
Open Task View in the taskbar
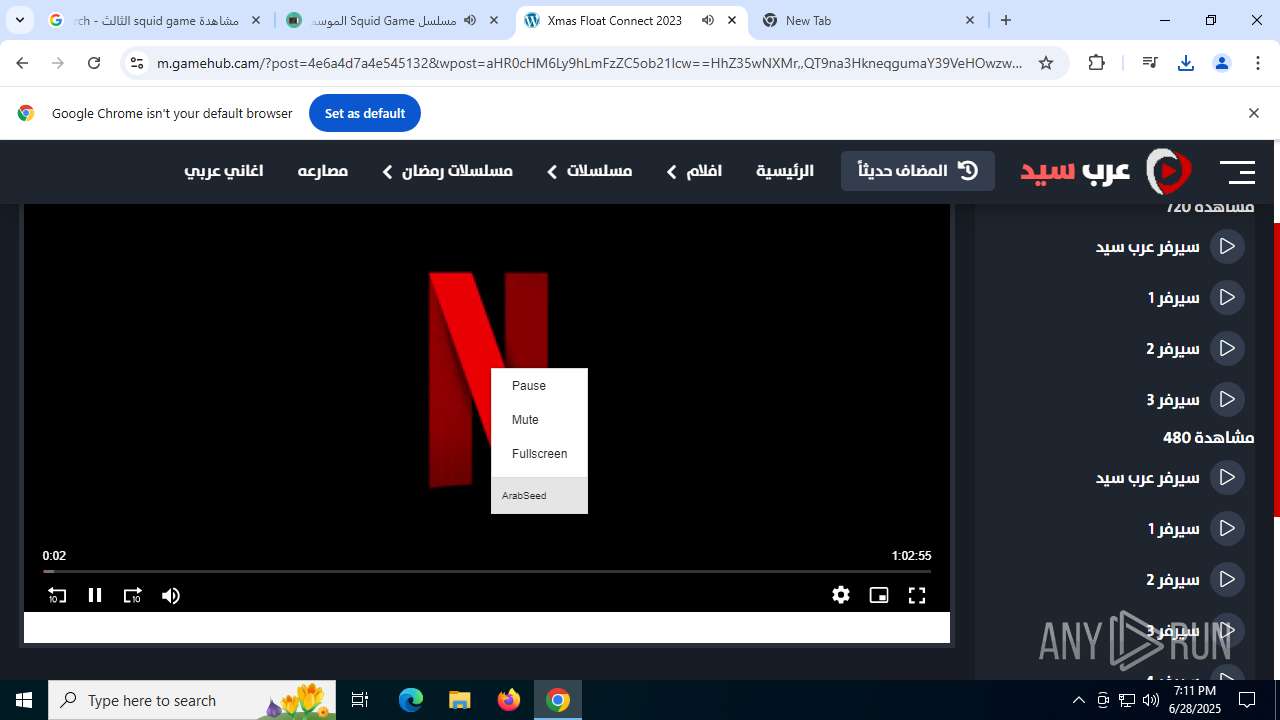(360, 700)
